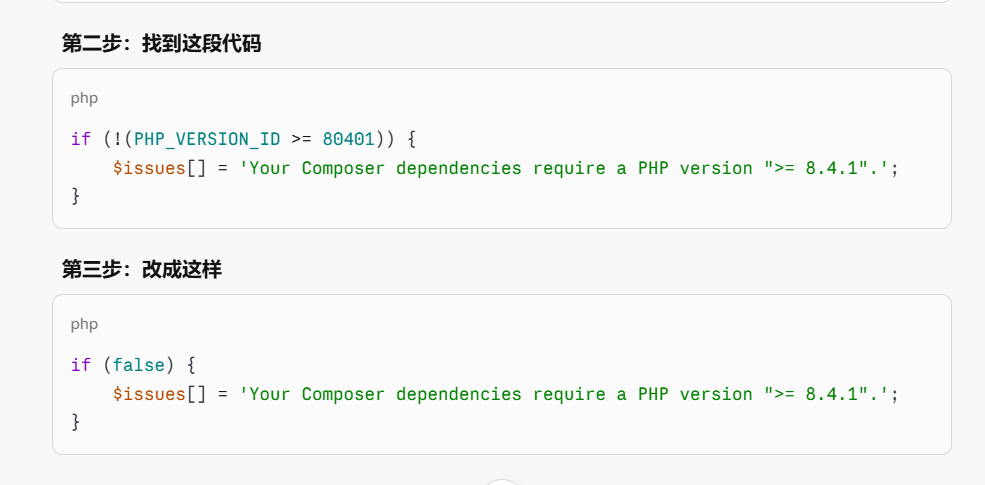Click the word "dependencies" in the first code block

[459, 168]
